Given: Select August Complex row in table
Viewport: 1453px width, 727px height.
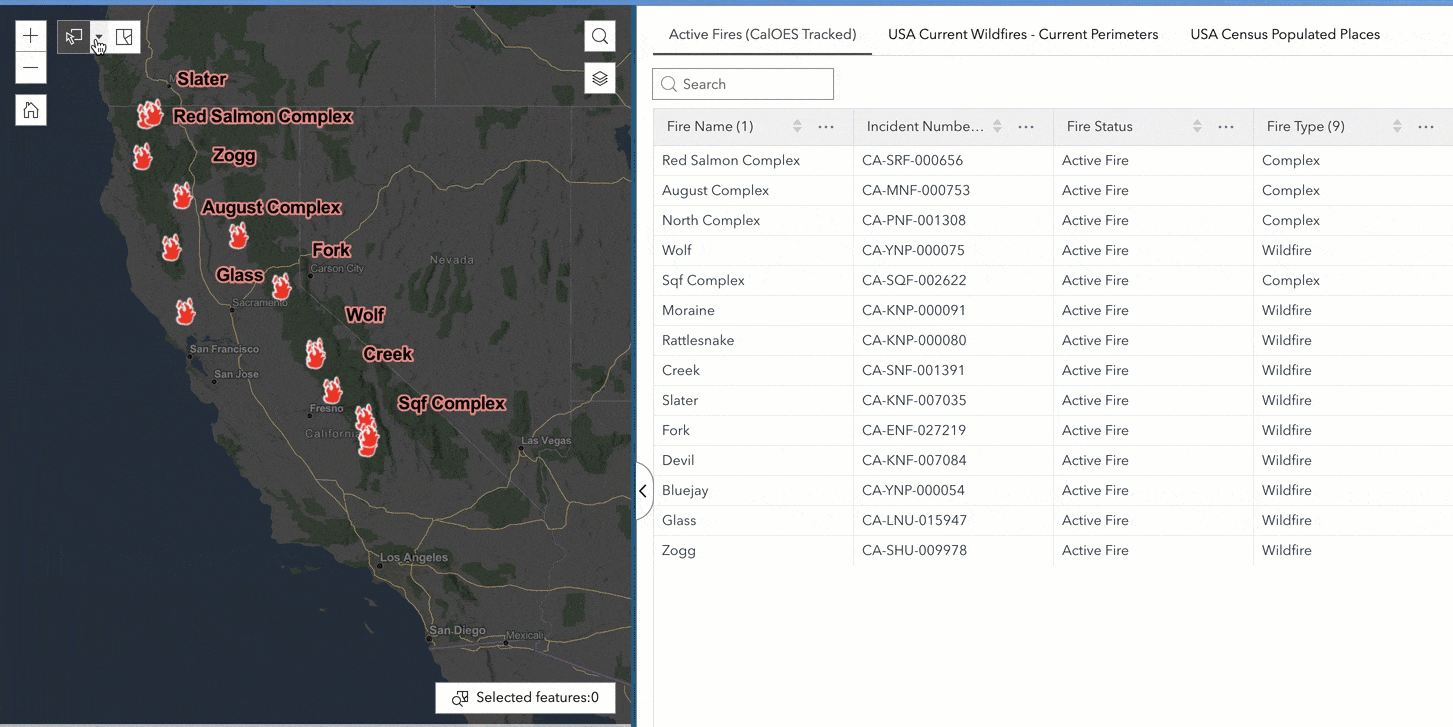Looking at the screenshot, I should [1053, 190].
